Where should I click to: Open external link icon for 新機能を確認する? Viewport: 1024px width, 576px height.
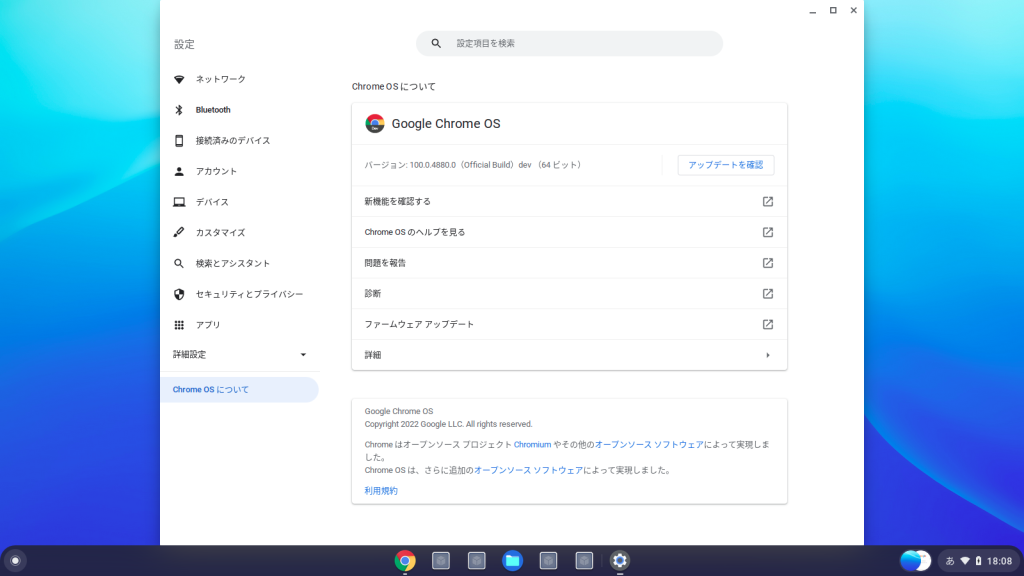[x=768, y=202]
